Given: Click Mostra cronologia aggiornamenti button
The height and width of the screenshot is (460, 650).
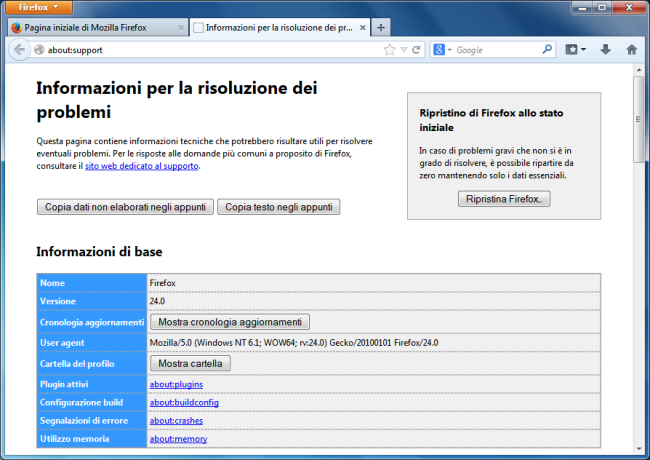Looking at the screenshot, I should coord(230,322).
